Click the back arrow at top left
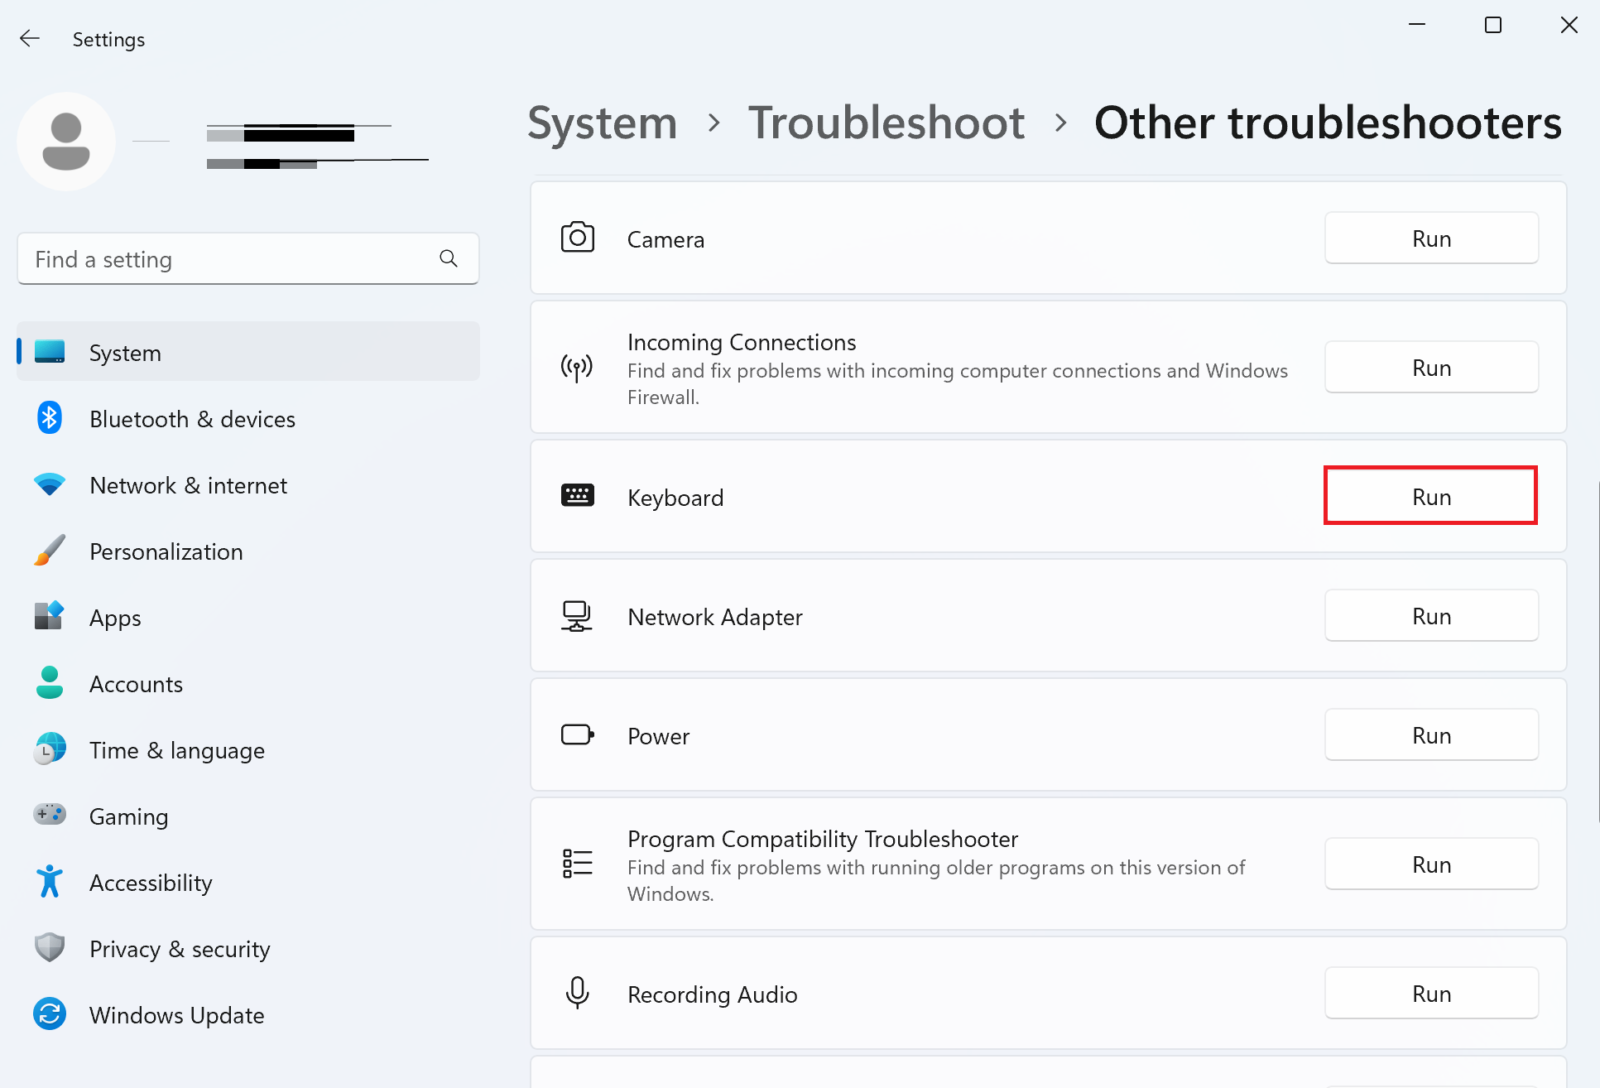1600x1088 pixels. tap(29, 38)
